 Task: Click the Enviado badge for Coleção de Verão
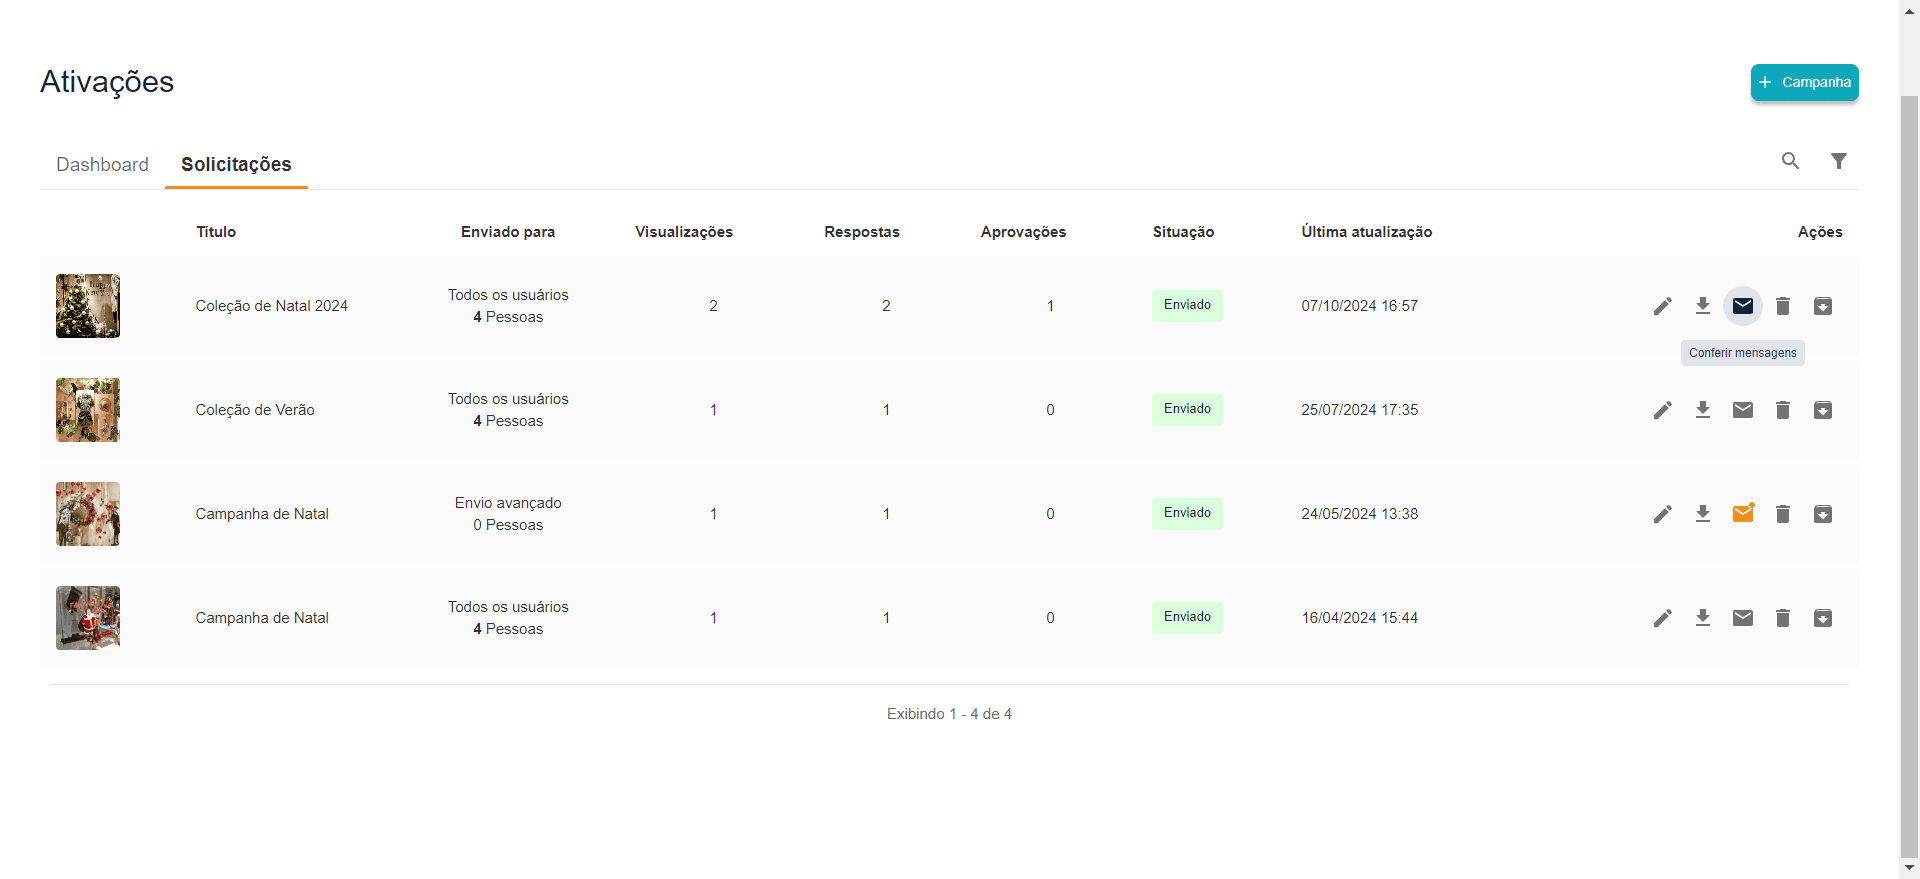[1187, 409]
